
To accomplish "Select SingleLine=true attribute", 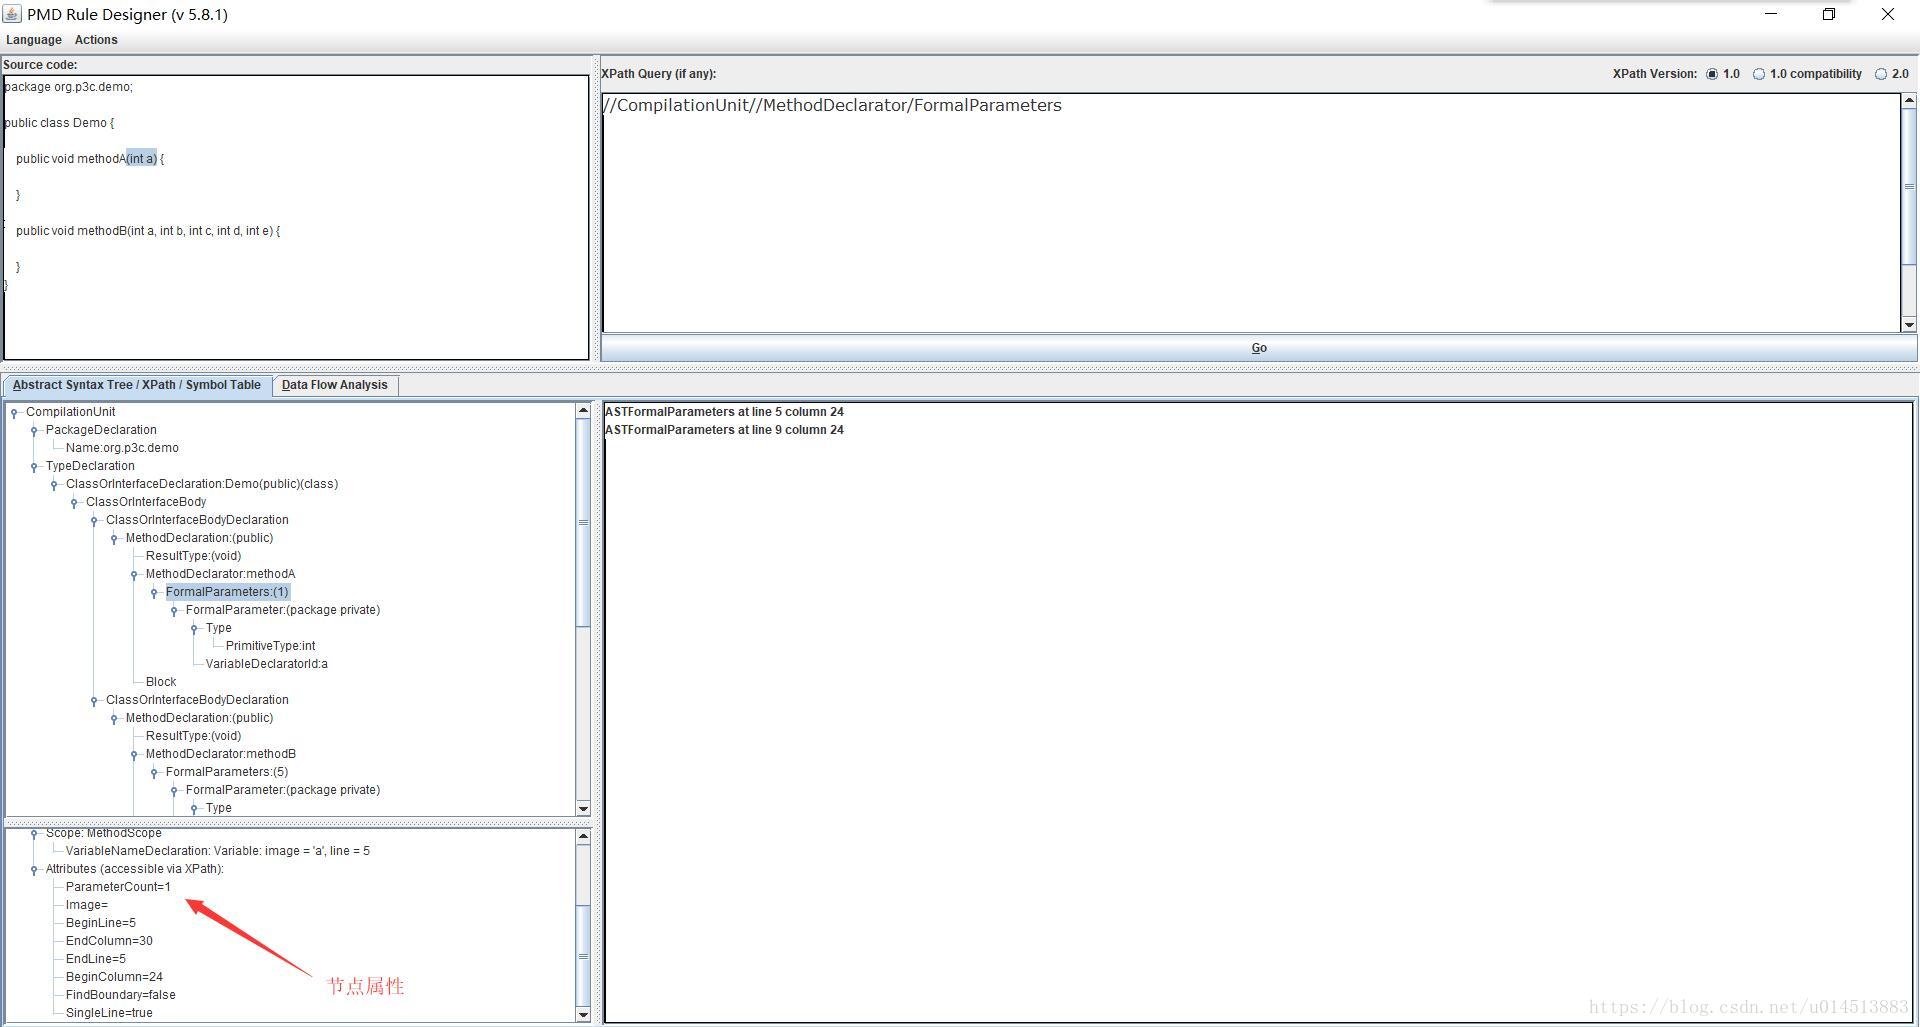I will click(x=109, y=1013).
